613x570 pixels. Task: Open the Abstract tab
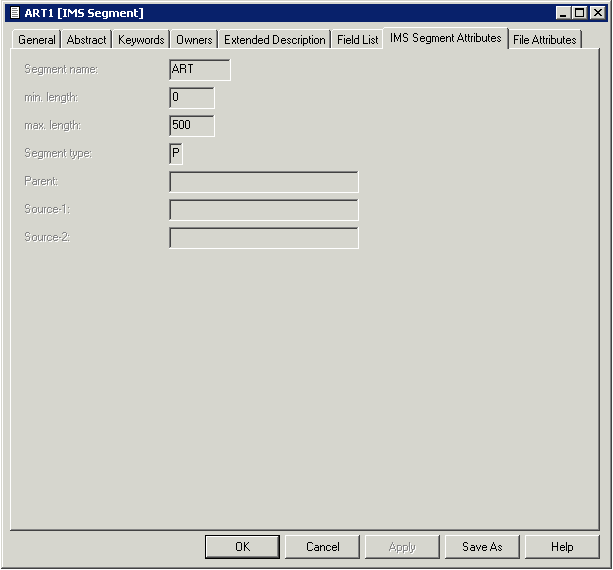pyautogui.click(x=86, y=40)
